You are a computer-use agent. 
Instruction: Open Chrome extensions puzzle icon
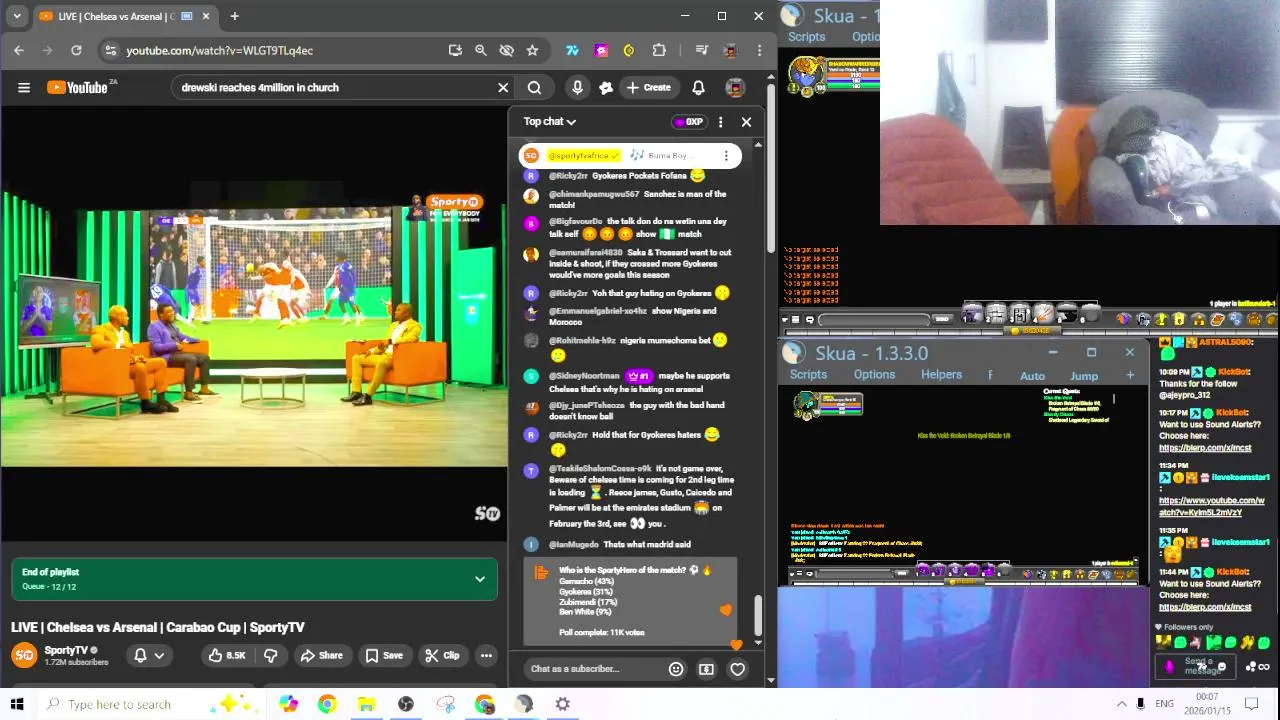point(659,50)
